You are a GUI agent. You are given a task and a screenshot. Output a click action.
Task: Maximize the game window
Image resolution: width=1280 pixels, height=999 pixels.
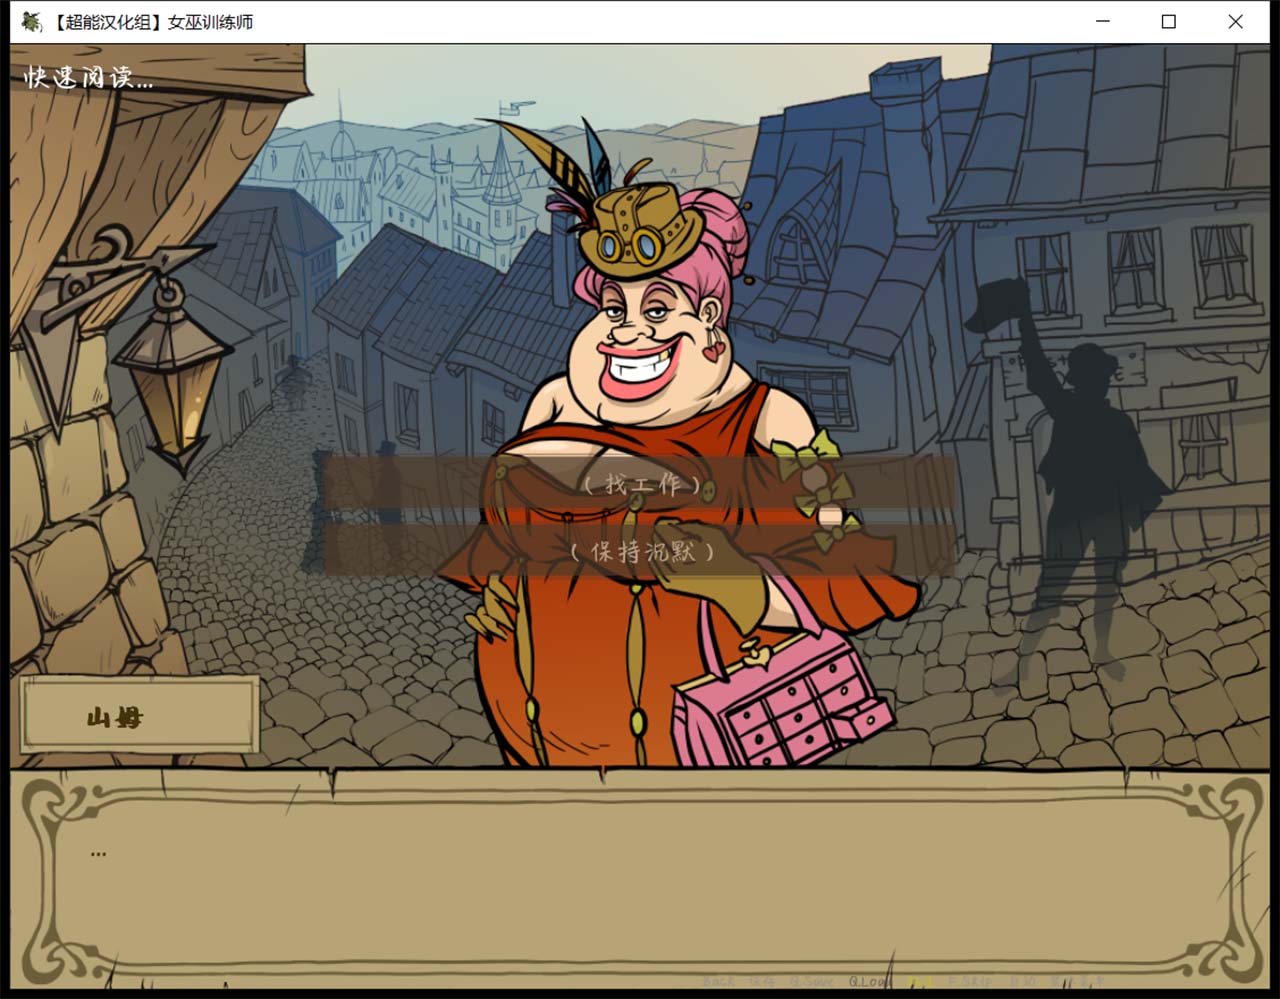tap(1168, 21)
